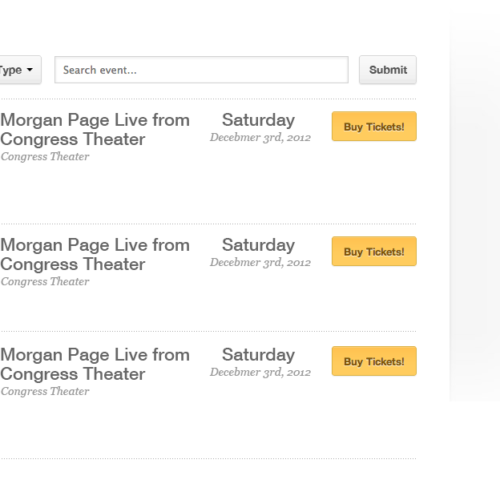
Task: Click the first event's Decebmer 3rd, 2012 date
Action: click(x=260, y=138)
